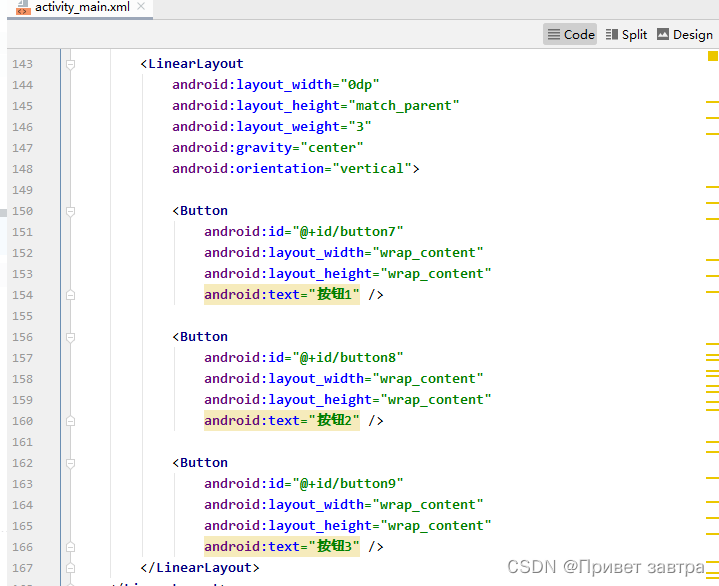Image resolution: width=719 pixels, height=586 pixels.
Task: Click highlighted android:text="按钮3" attribute
Action: [282, 547]
